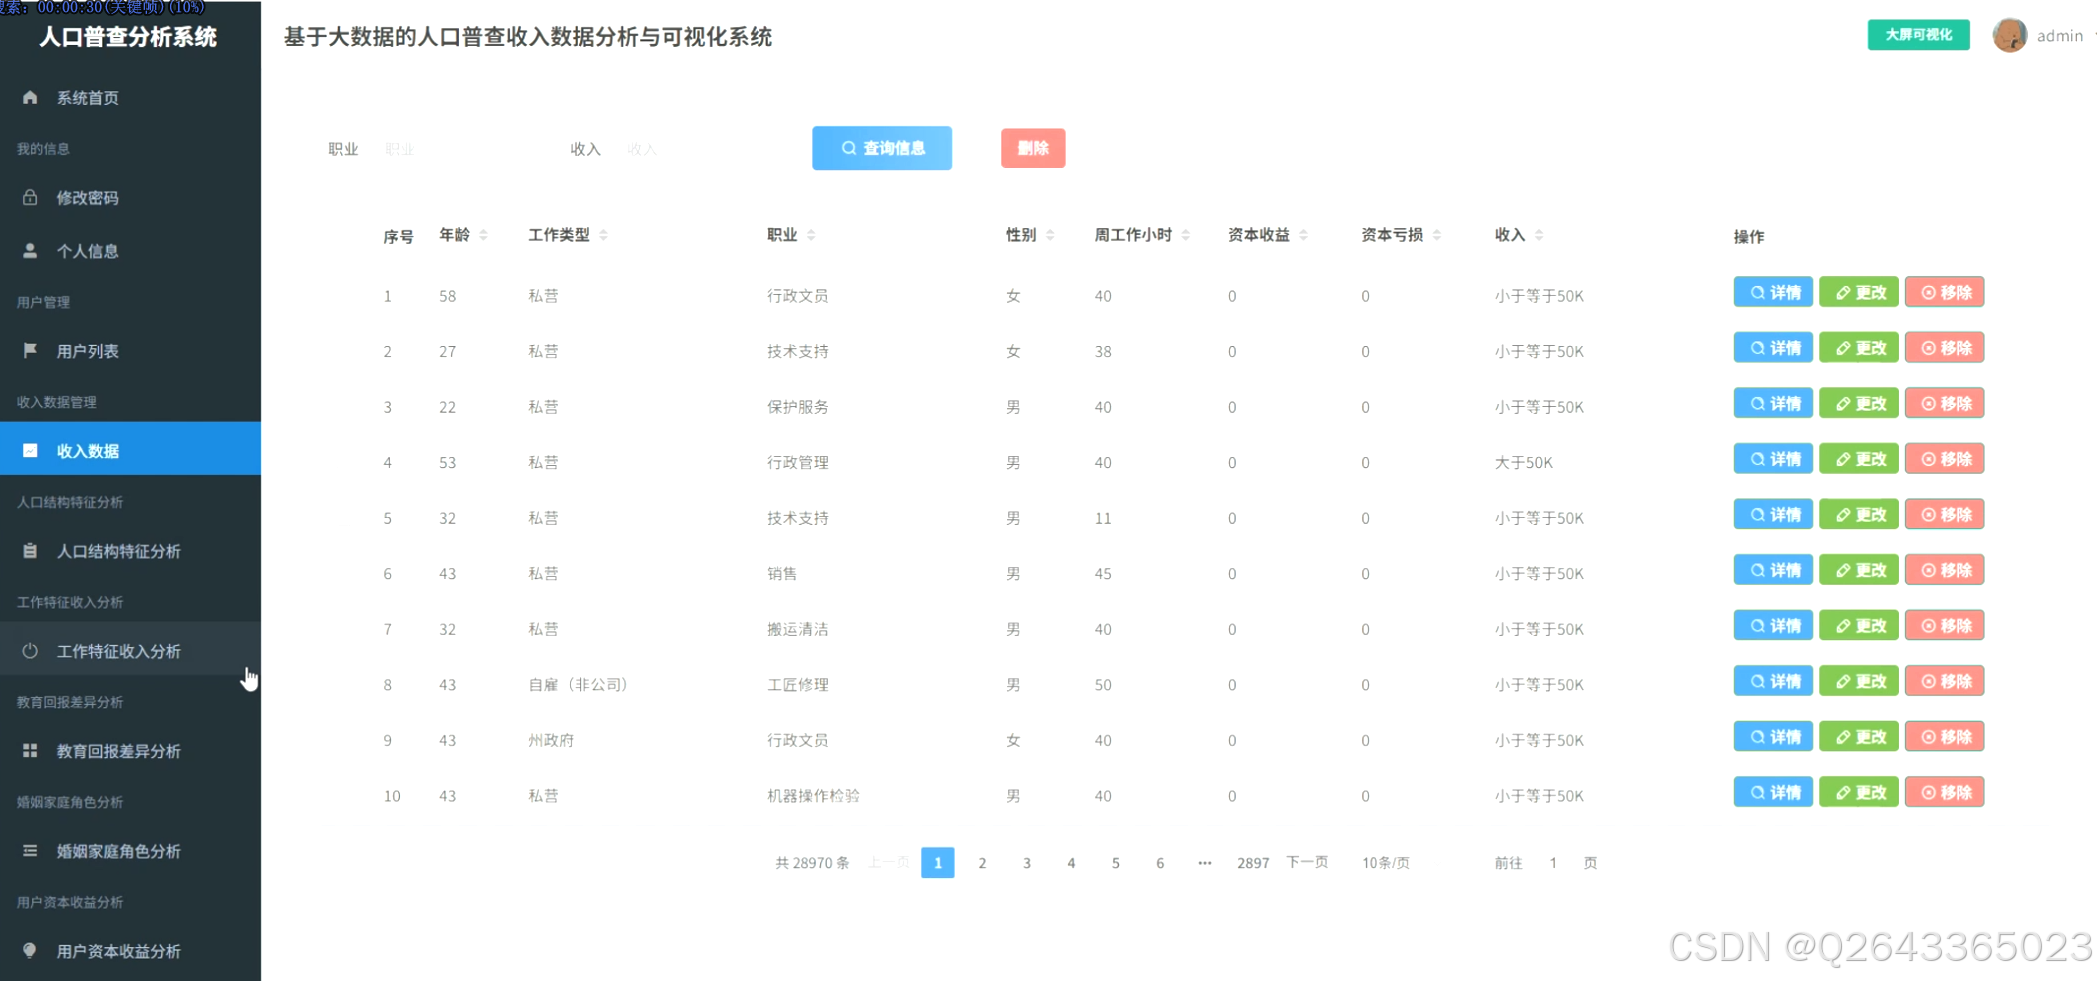Click the list icon beside 婚姻家庭角色分析
This screenshot has width=2097, height=981.
coord(30,850)
